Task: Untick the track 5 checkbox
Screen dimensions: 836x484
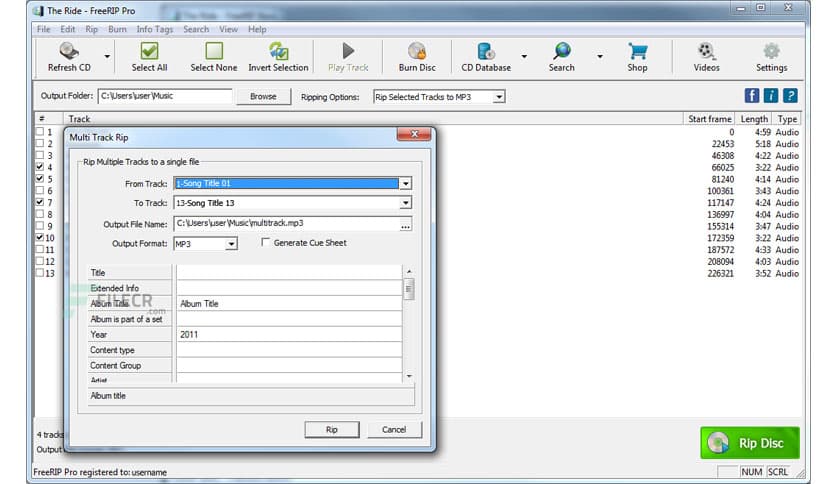Action: pyautogui.click(x=40, y=178)
